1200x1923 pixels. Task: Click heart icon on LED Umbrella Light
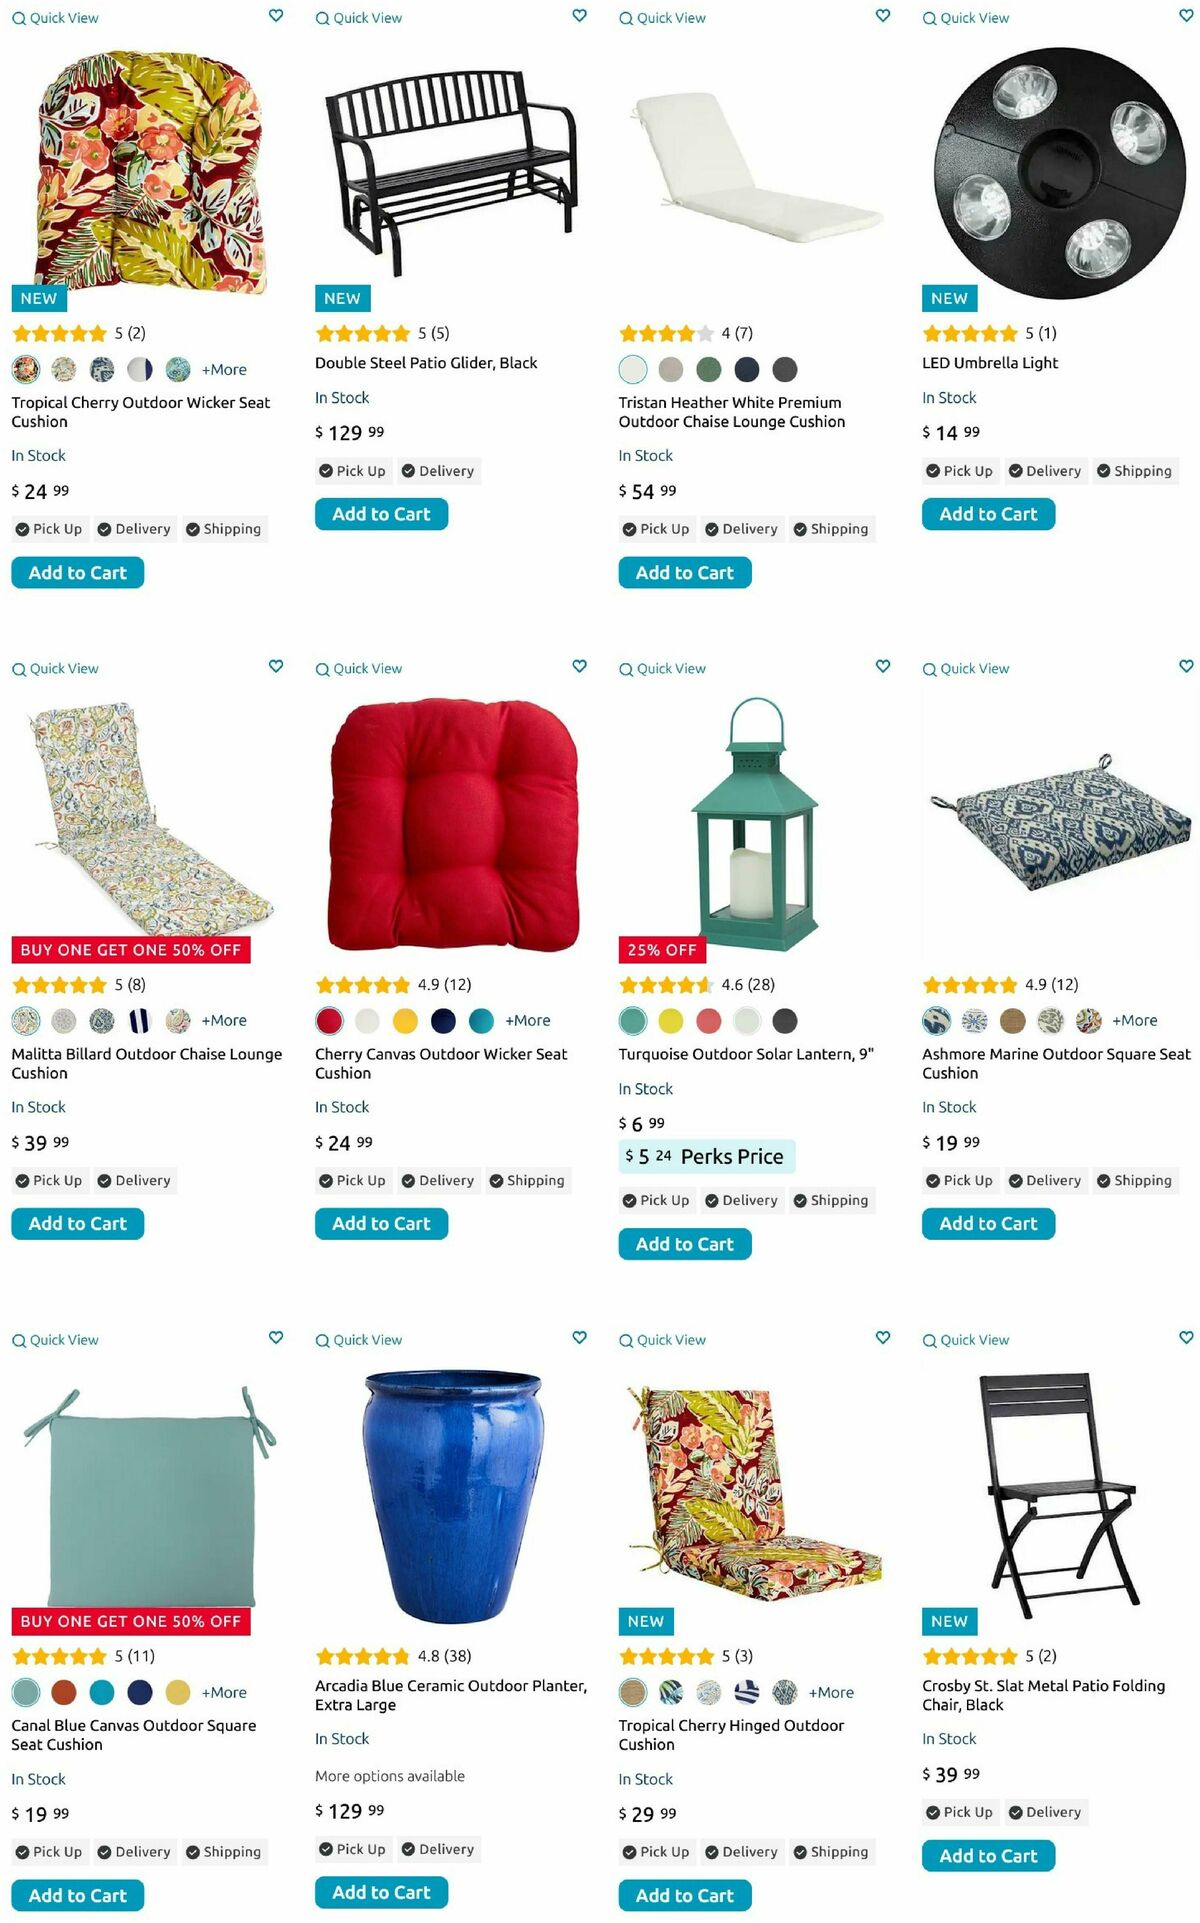pyautogui.click(x=1186, y=16)
